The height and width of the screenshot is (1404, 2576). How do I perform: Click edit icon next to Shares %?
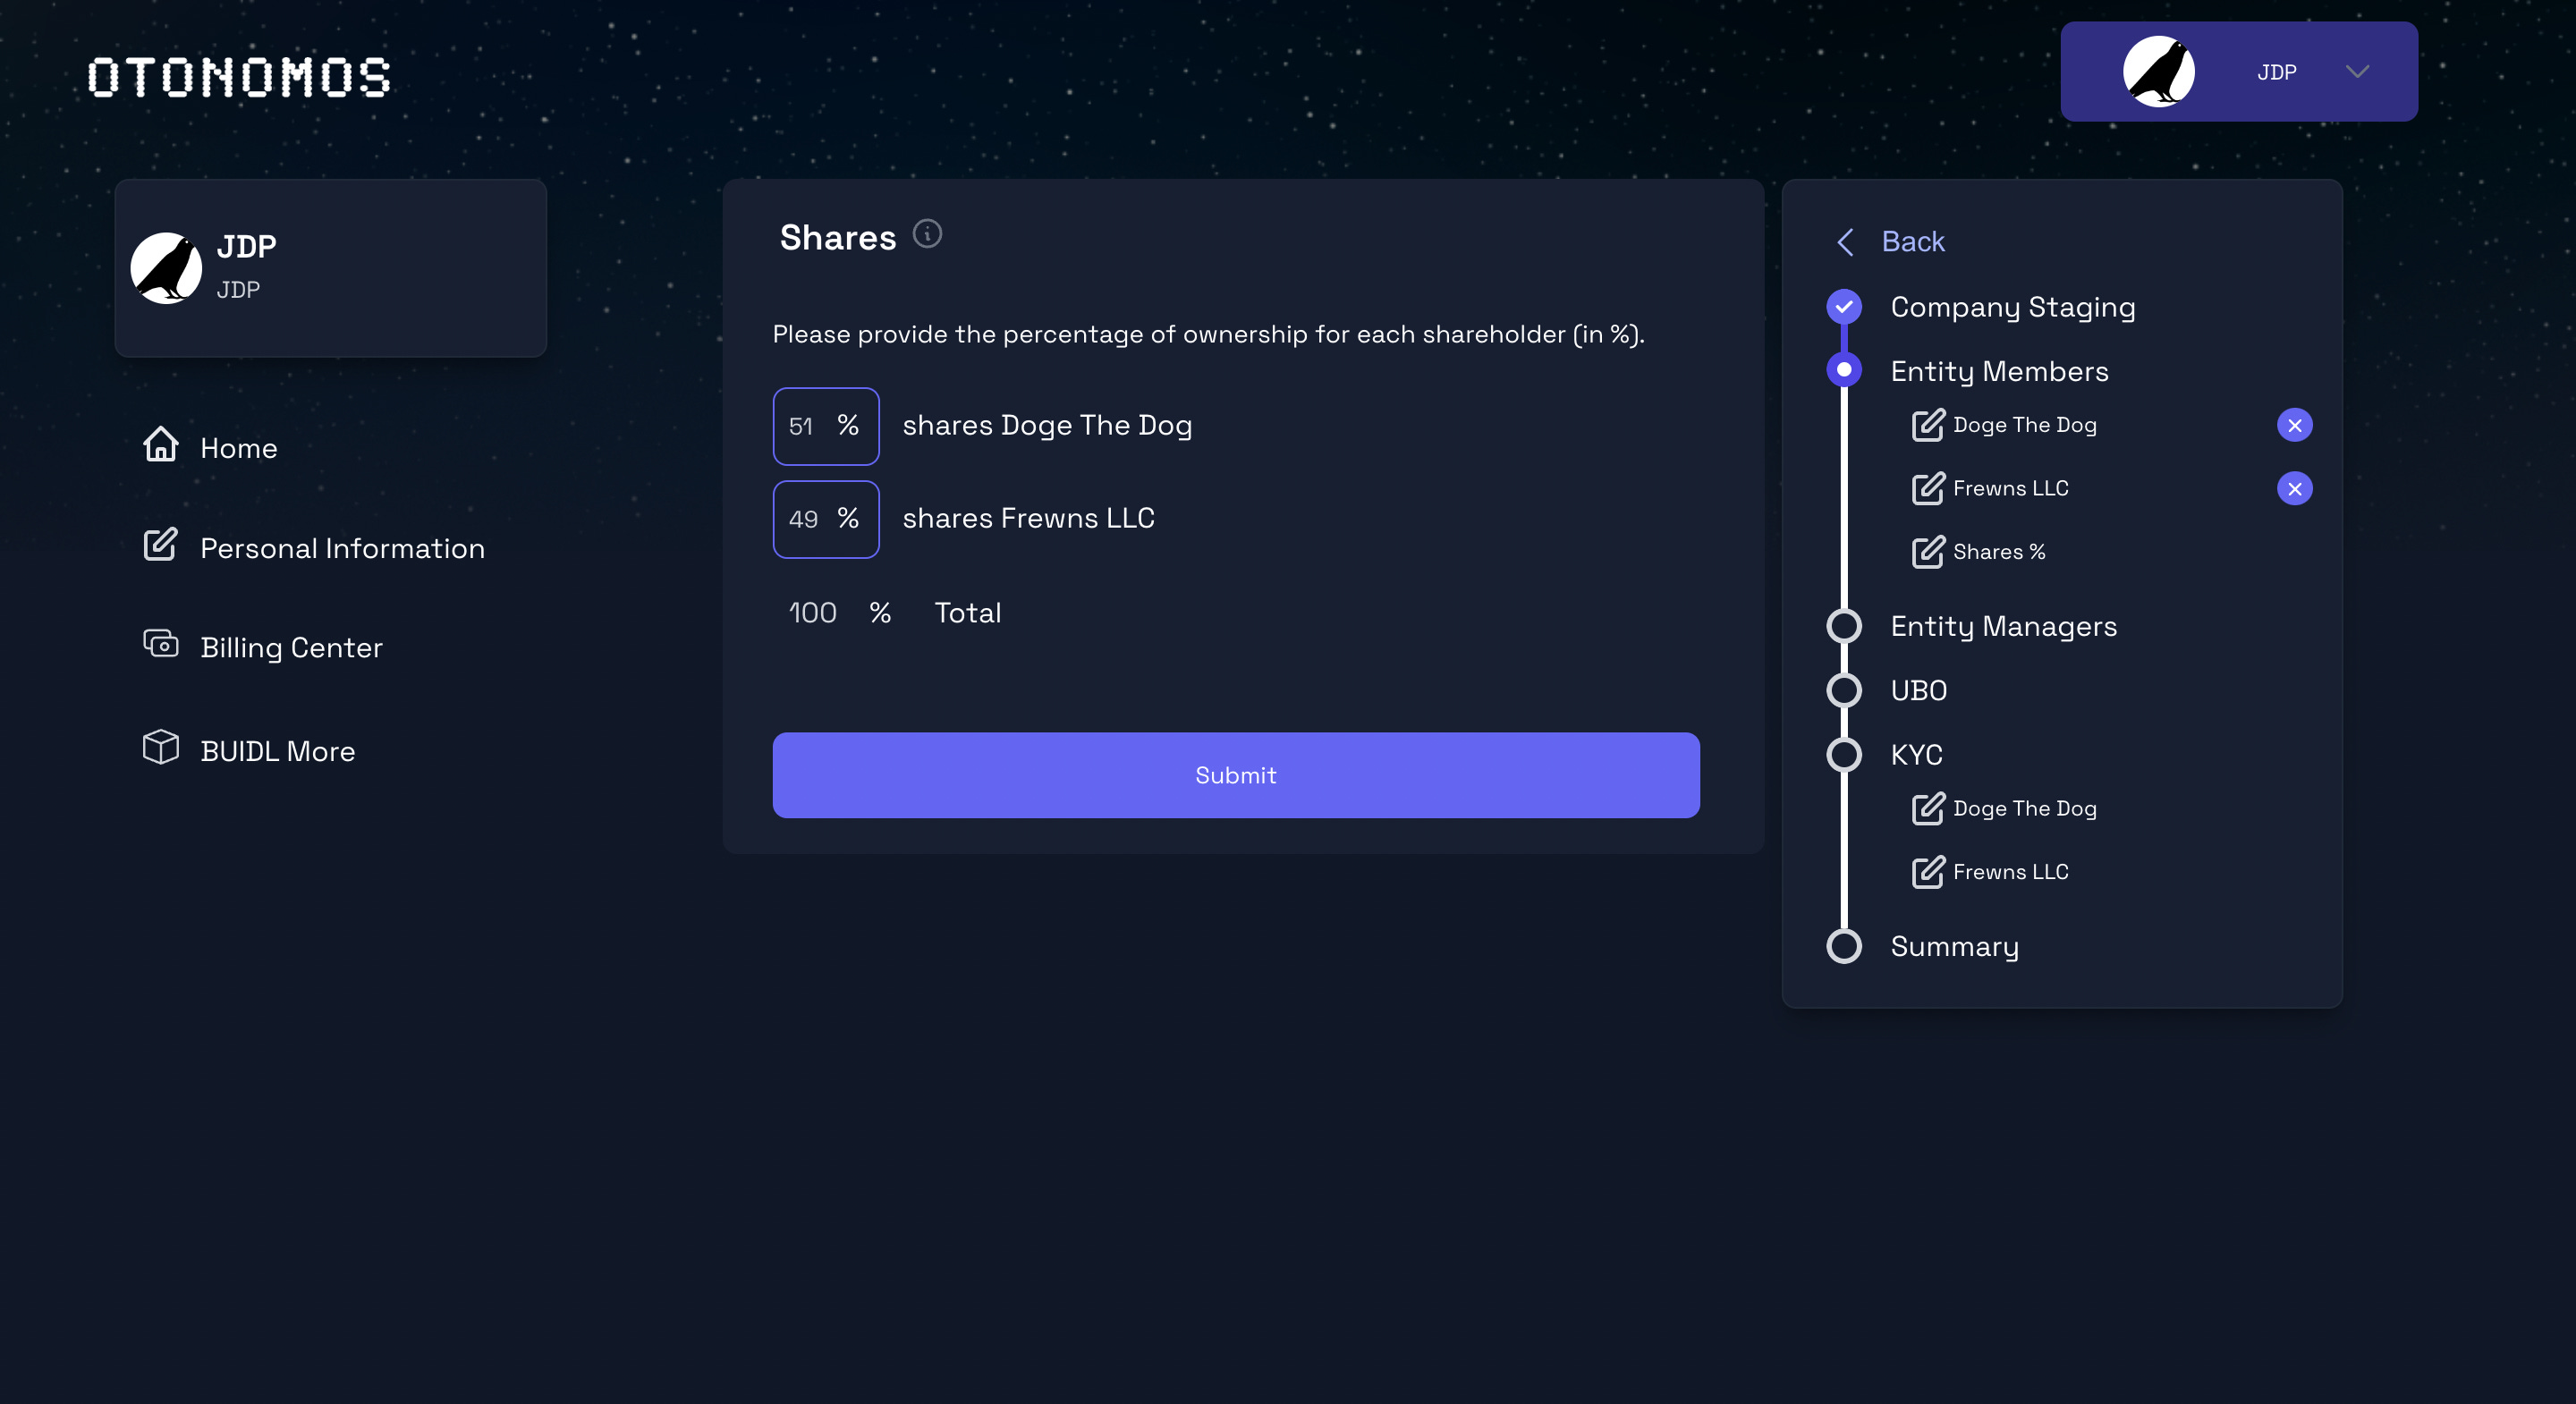click(x=1928, y=552)
